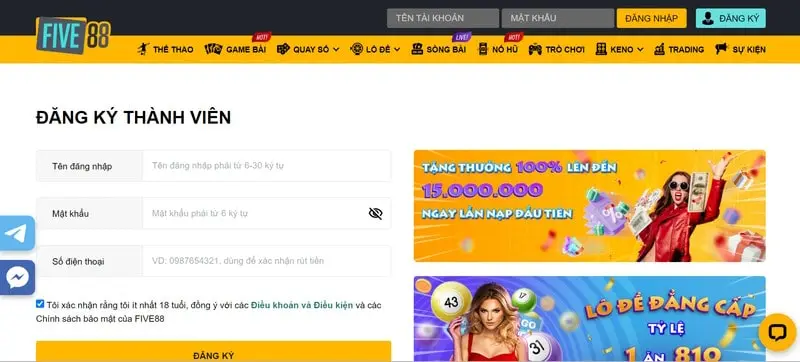Click the Tên đăng nhập input field
This screenshot has width=800, height=362.
tap(267, 166)
